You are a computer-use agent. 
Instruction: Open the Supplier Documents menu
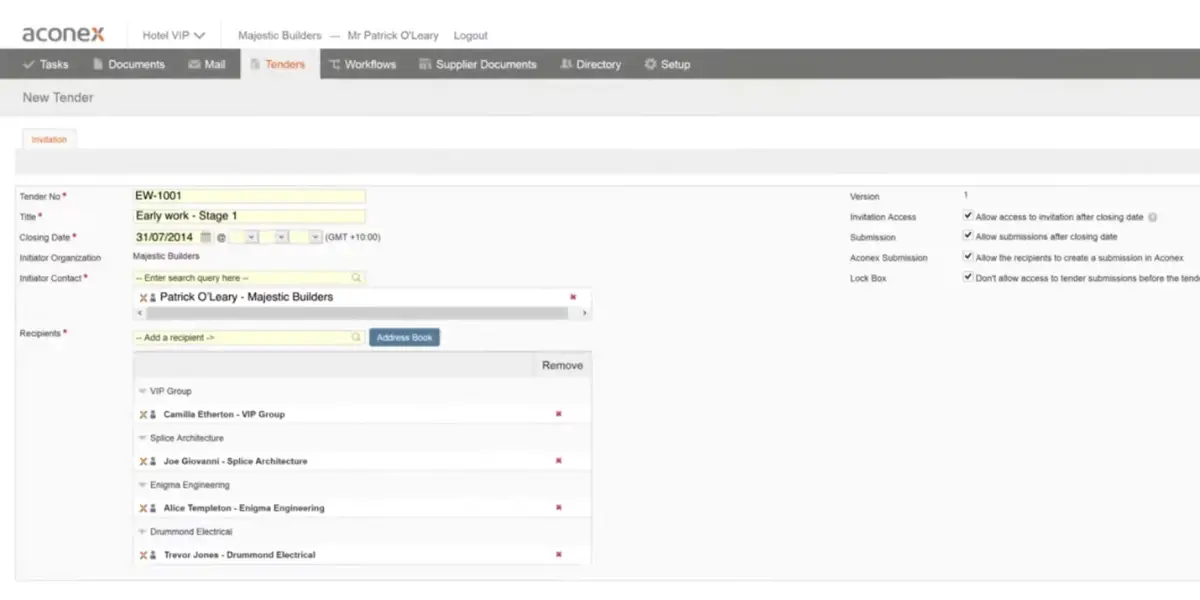coord(478,64)
